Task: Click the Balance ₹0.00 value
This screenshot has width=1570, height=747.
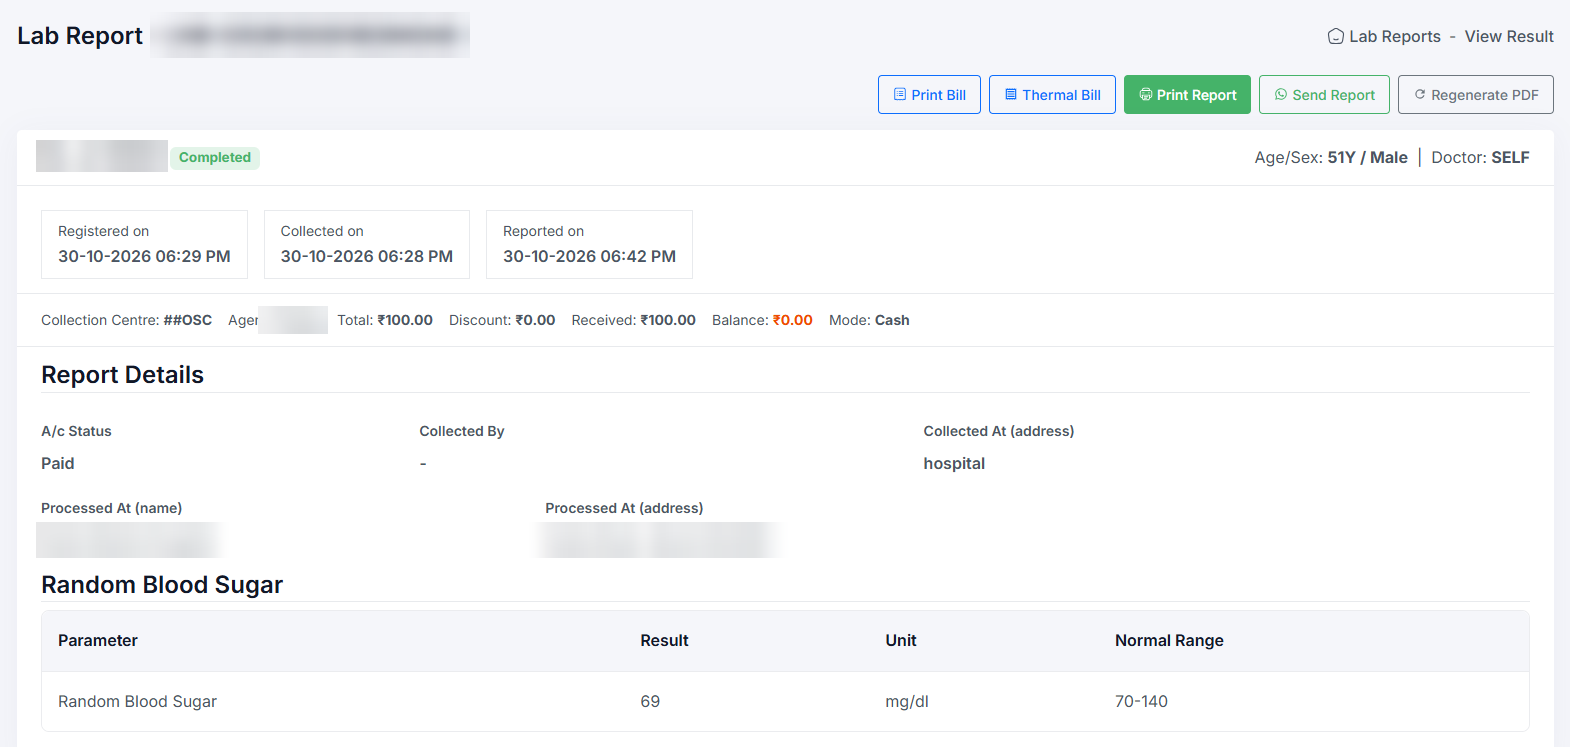Action: point(793,320)
